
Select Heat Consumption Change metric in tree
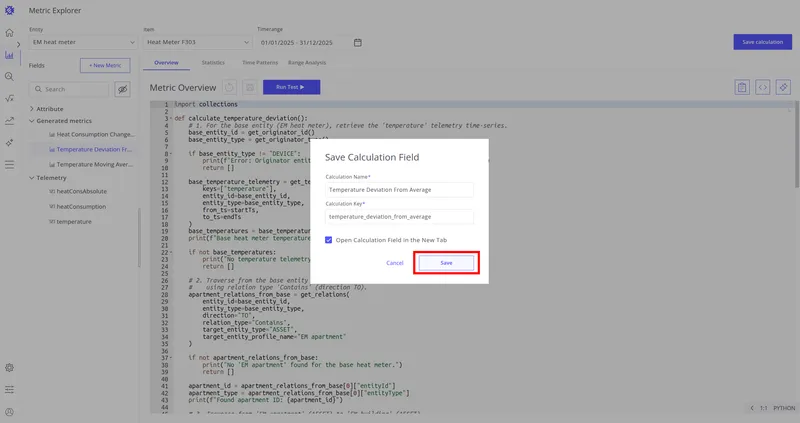95,135
